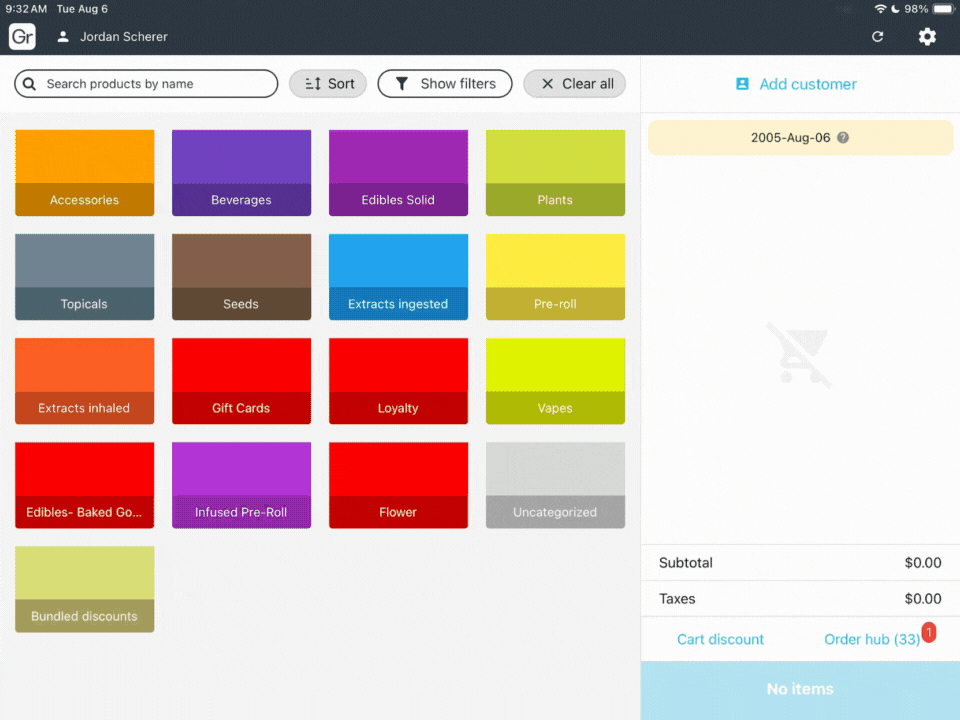Click the crossed-out empty cart icon
The image size is (960, 720).
799,355
